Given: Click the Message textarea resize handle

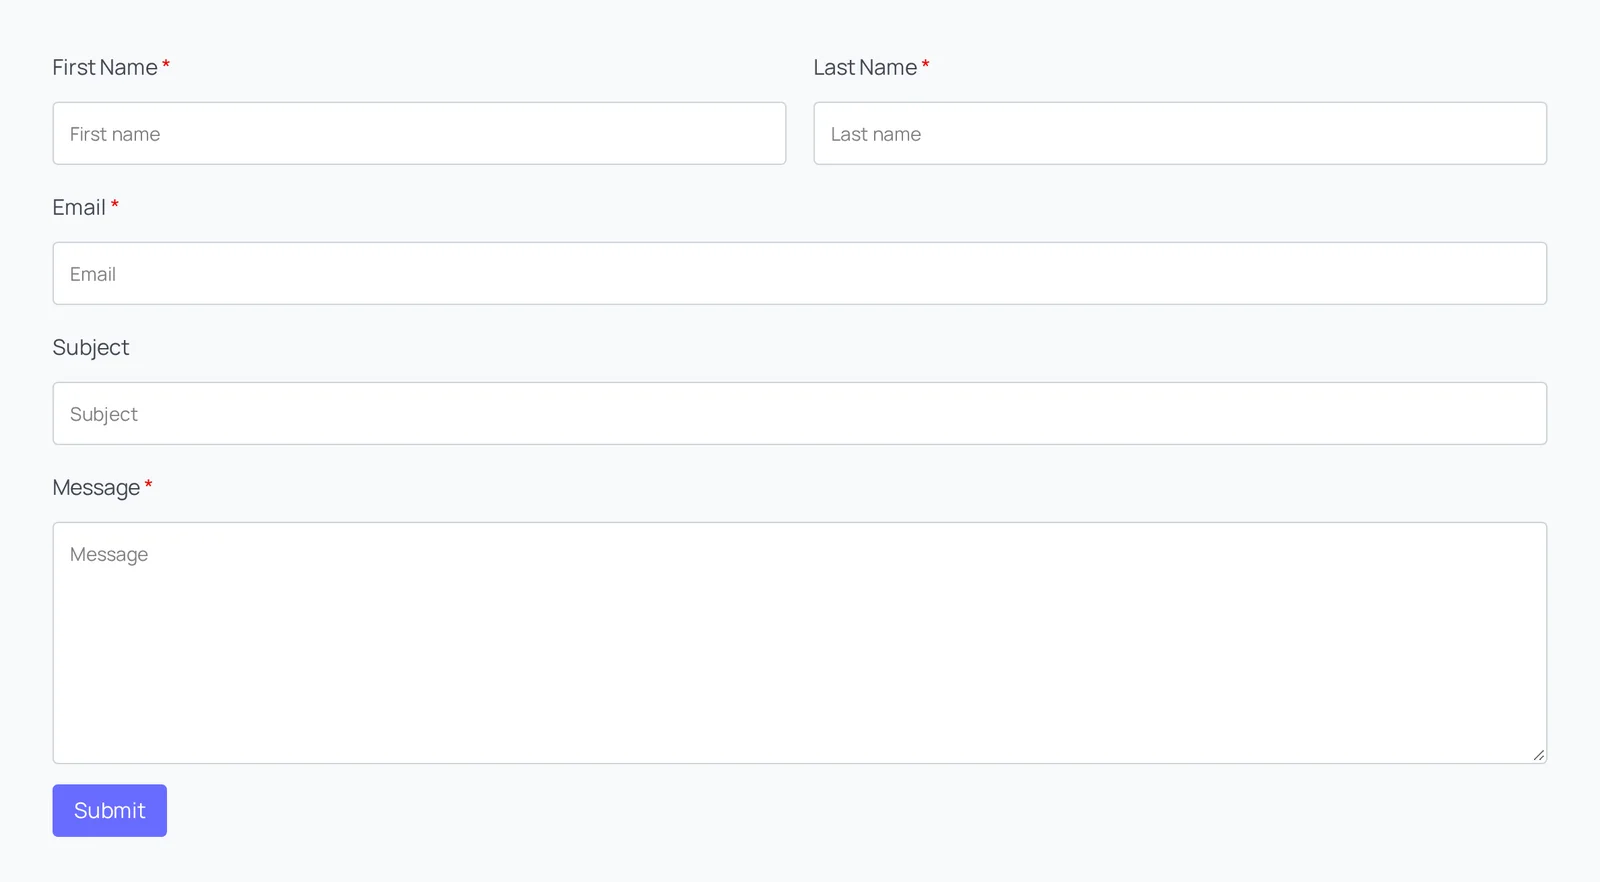Looking at the screenshot, I should 1539,755.
